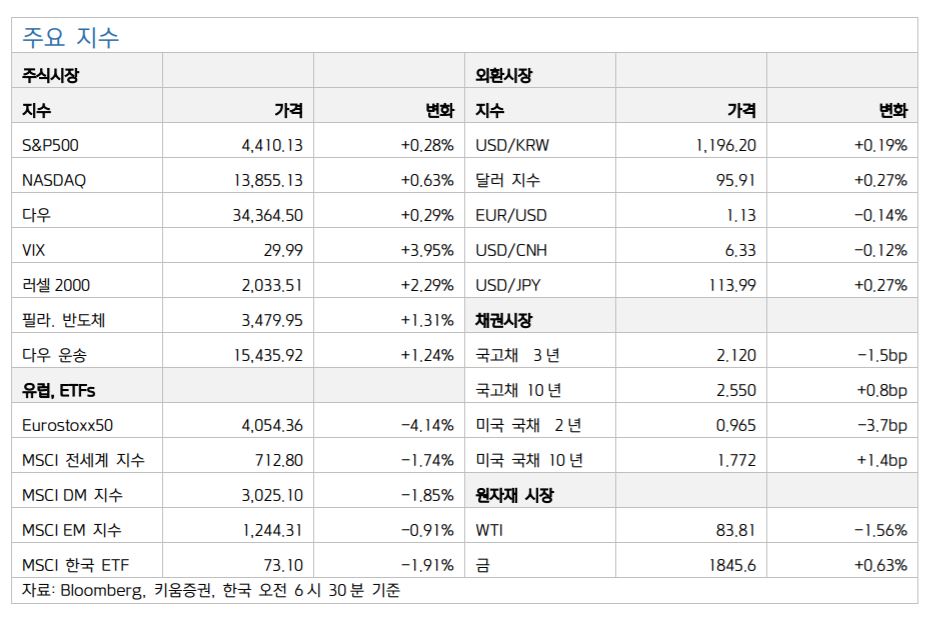Click the 채권시장 section header

(x=504, y=320)
